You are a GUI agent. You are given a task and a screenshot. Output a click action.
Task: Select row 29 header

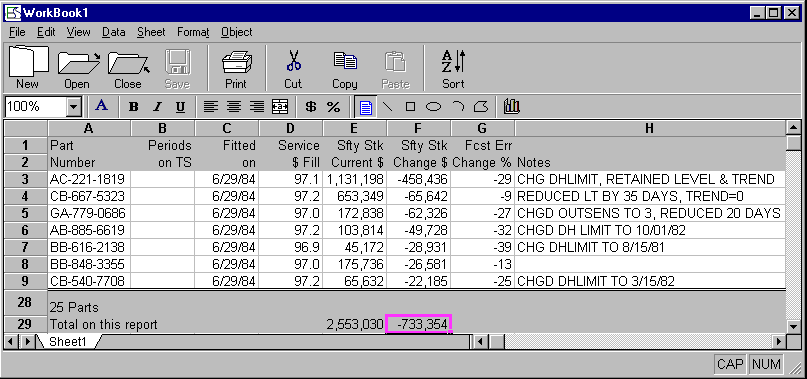25,324
